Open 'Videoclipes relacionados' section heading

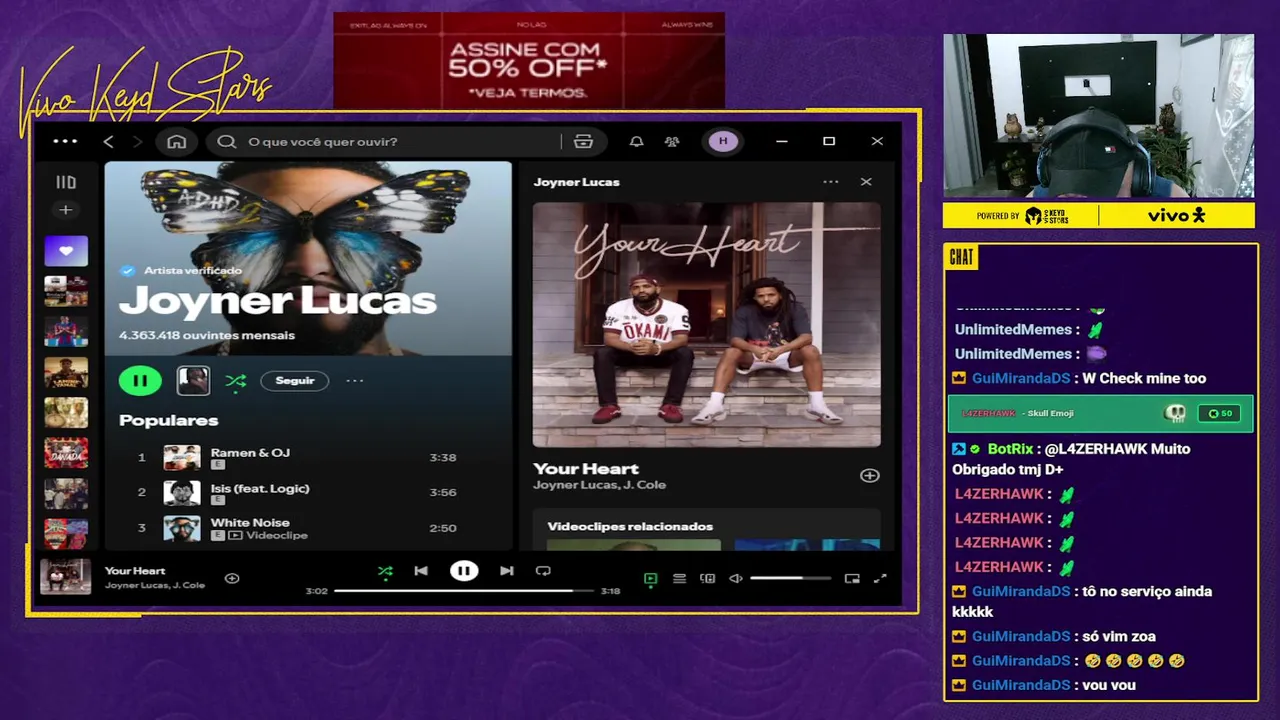(x=630, y=526)
